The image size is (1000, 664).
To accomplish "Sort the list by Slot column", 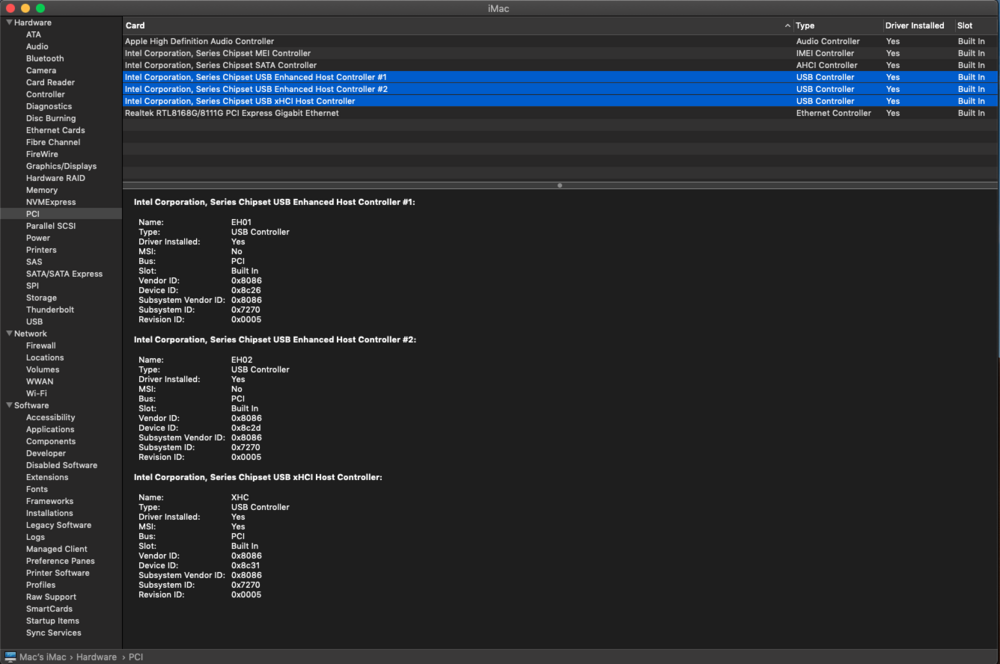I will point(964,26).
